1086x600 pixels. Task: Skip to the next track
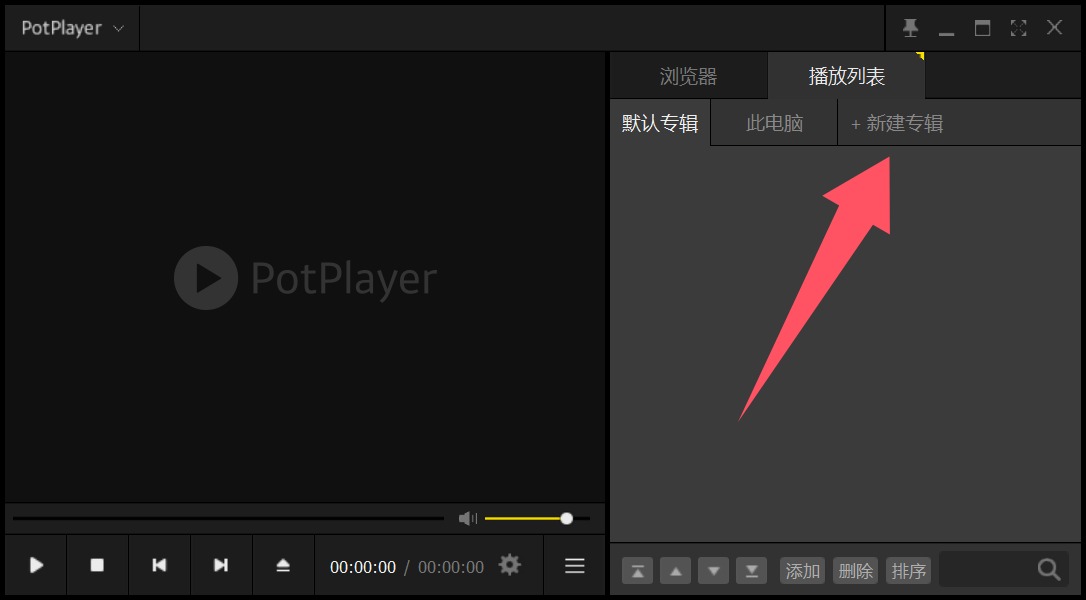click(x=221, y=565)
